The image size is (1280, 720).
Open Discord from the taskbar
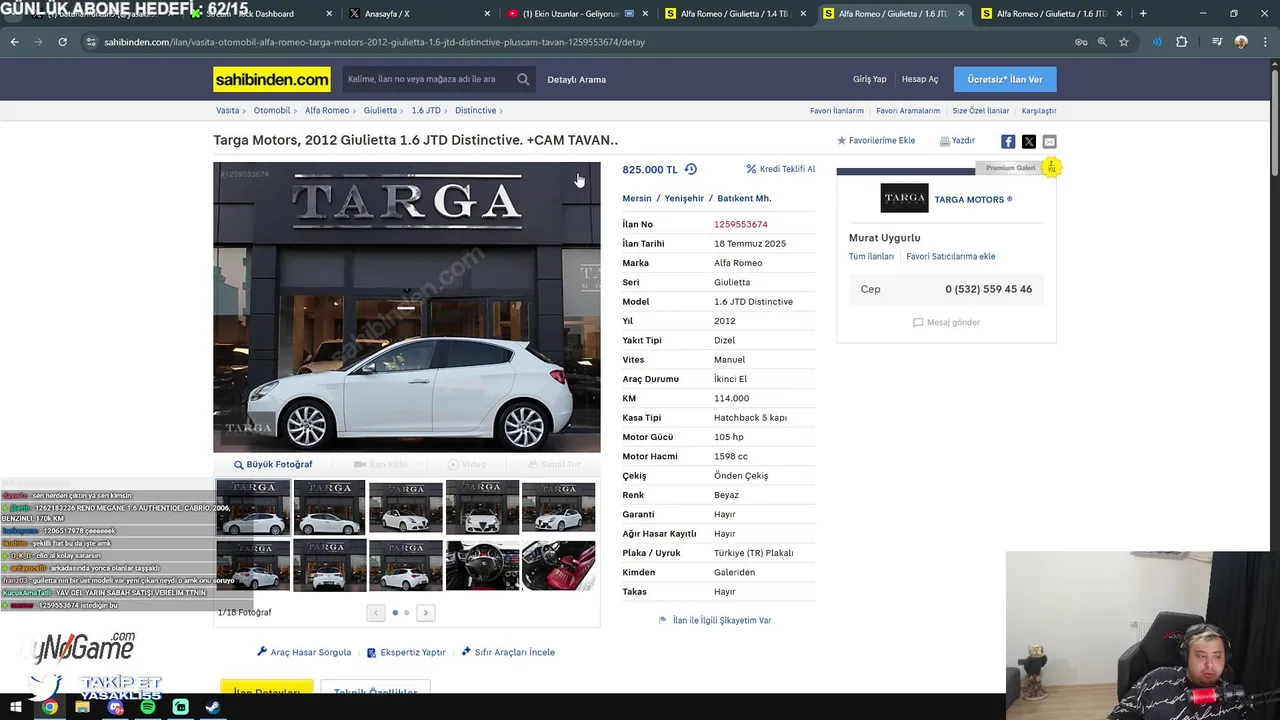click(115, 707)
